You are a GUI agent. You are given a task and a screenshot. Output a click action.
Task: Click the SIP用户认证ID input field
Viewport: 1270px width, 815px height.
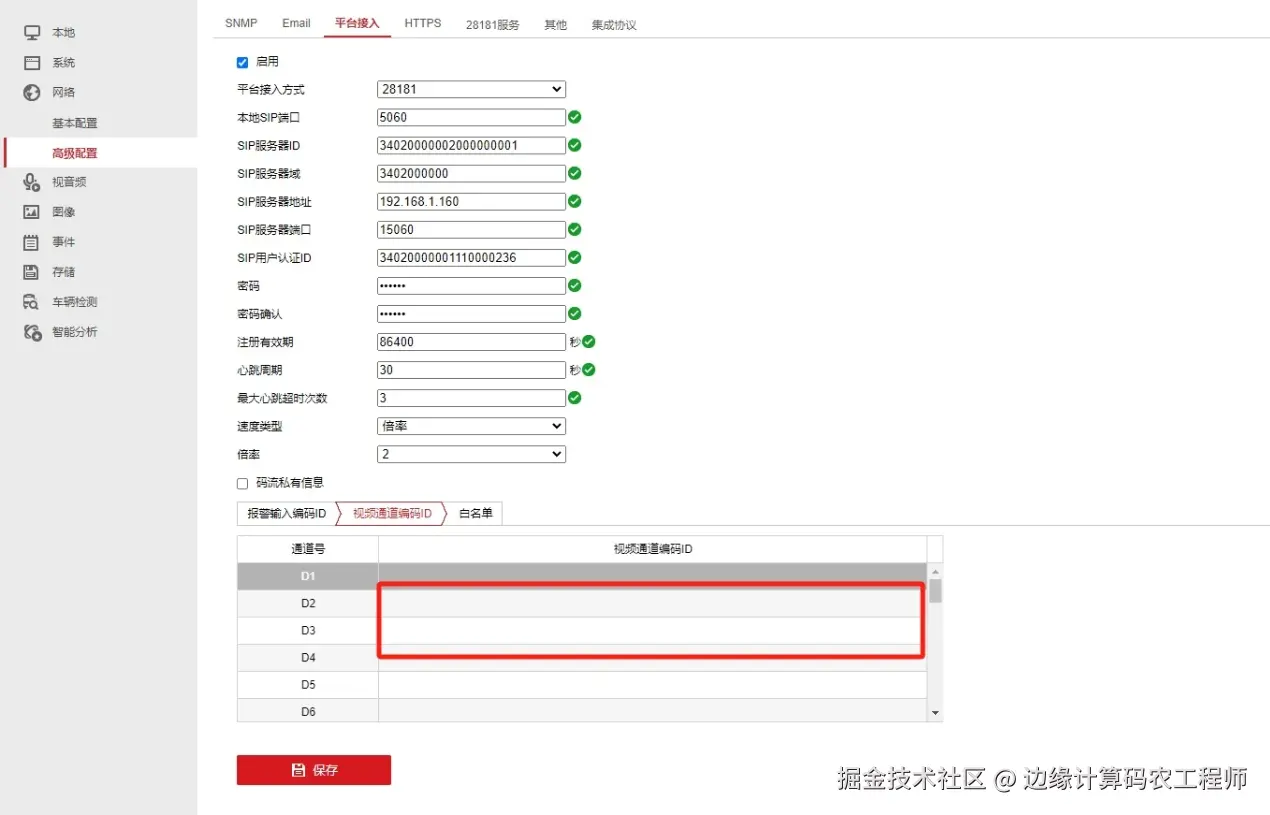click(471, 257)
